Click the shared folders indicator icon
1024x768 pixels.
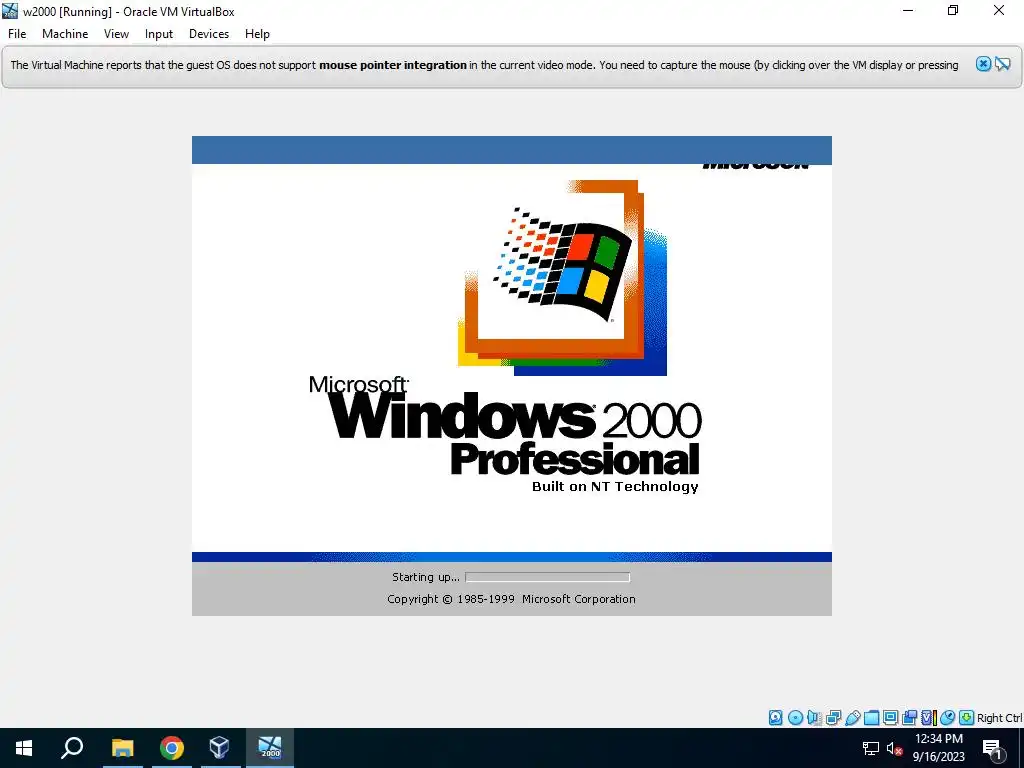coord(871,718)
